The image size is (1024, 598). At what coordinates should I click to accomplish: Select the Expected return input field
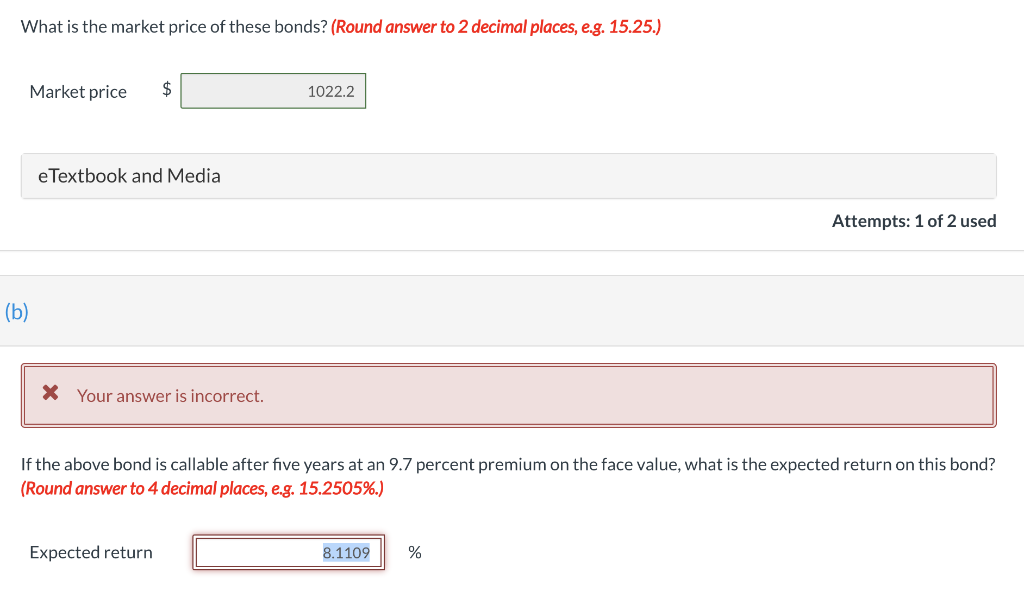pos(288,551)
